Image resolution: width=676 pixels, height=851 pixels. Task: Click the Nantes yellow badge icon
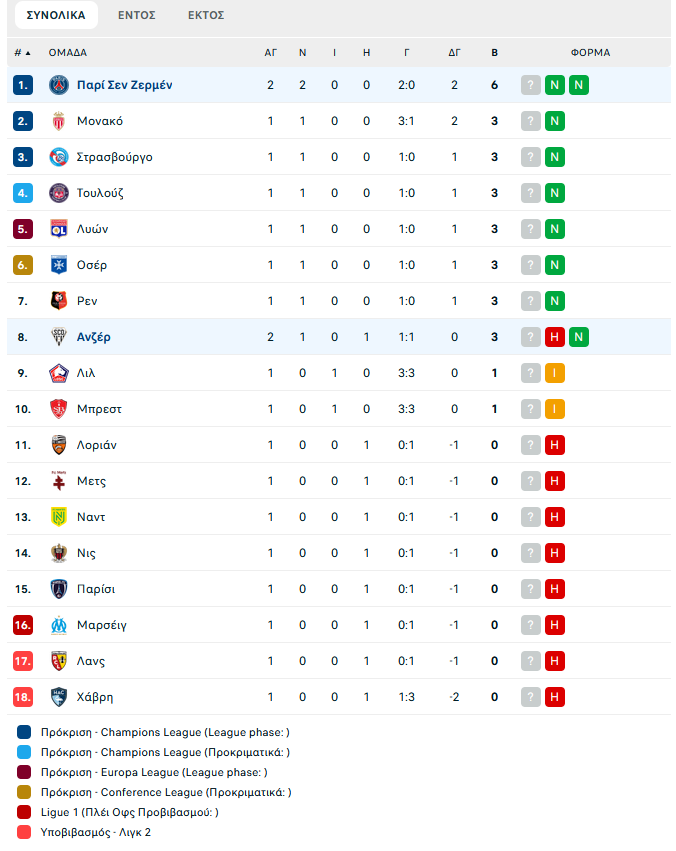coord(59,517)
